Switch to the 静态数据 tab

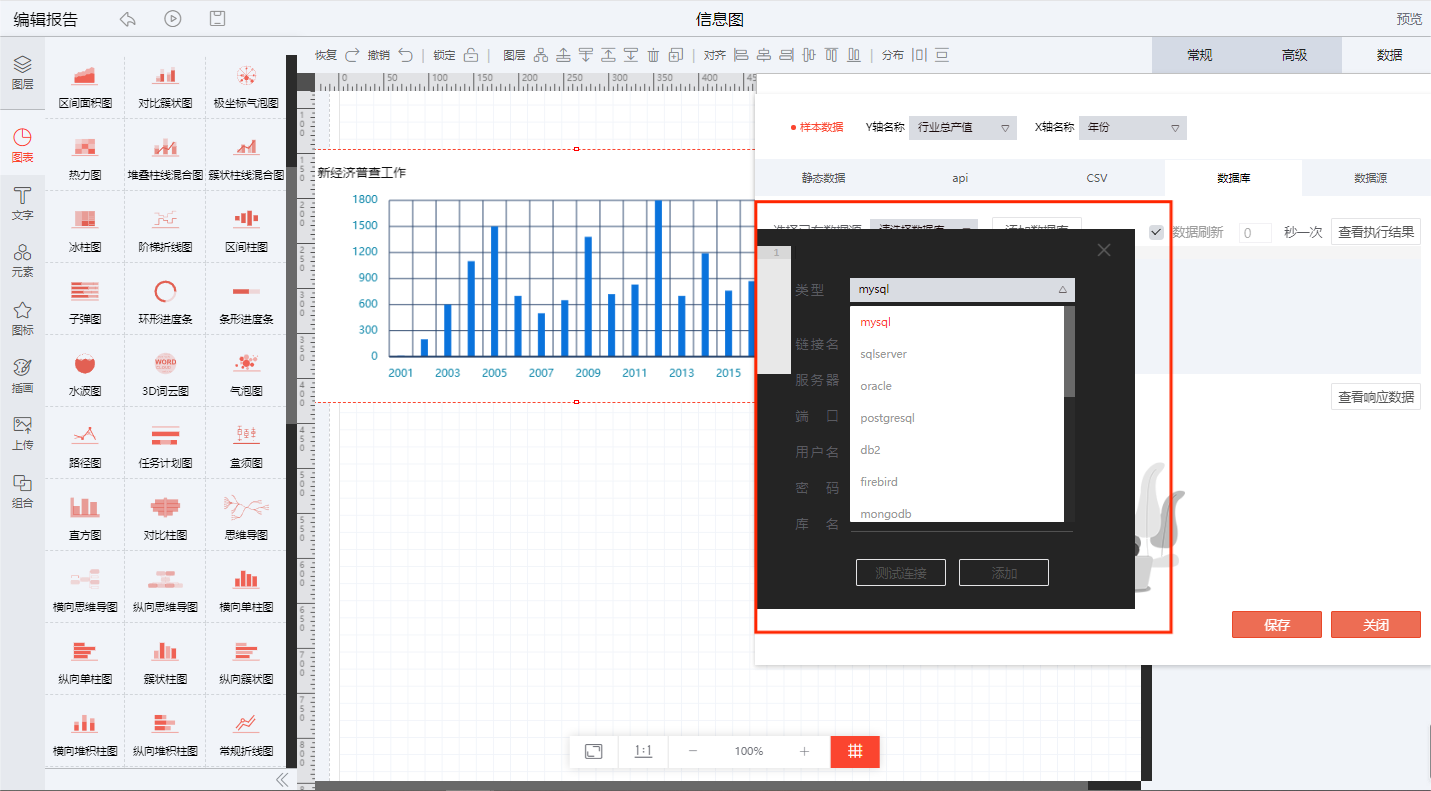coord(823,177)
